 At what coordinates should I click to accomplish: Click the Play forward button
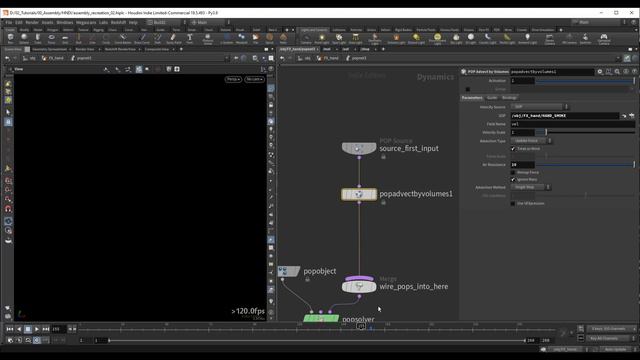[37, 329]
